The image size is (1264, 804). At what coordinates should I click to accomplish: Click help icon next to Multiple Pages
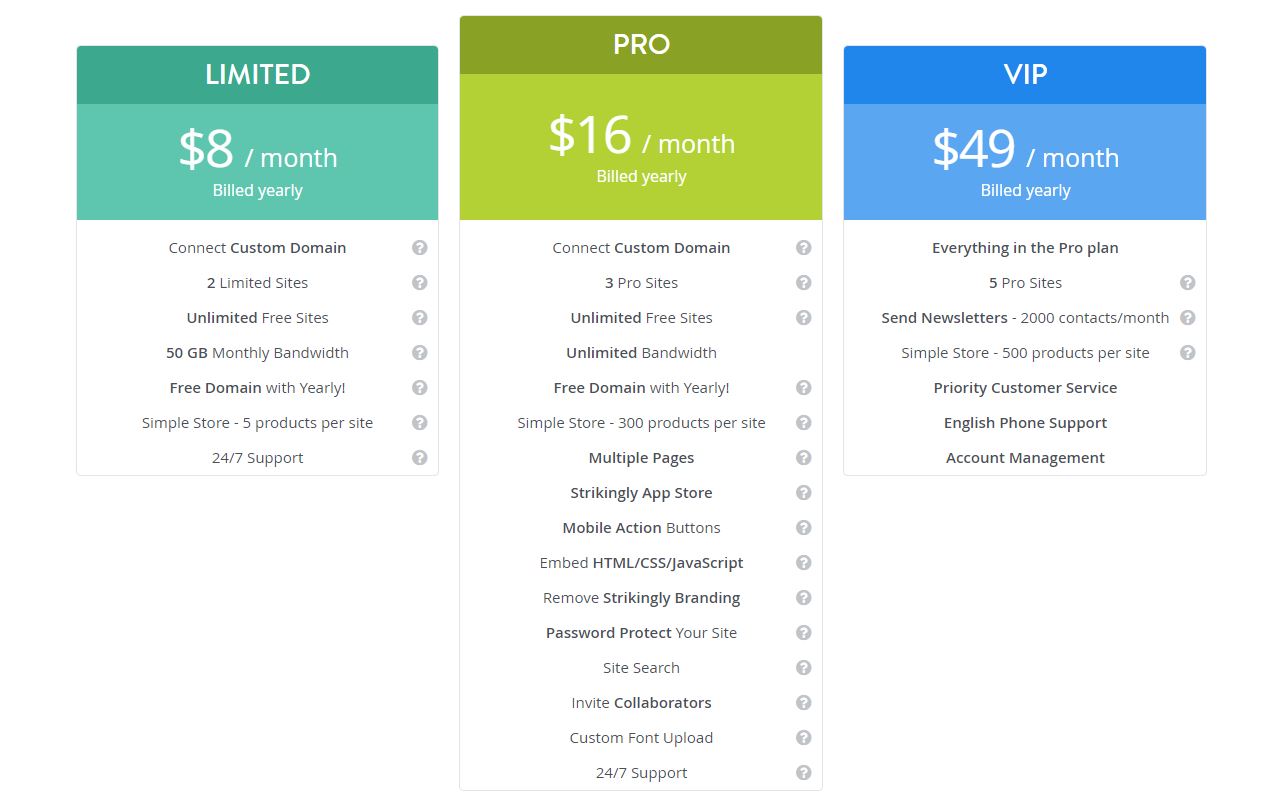click(804, 458)
